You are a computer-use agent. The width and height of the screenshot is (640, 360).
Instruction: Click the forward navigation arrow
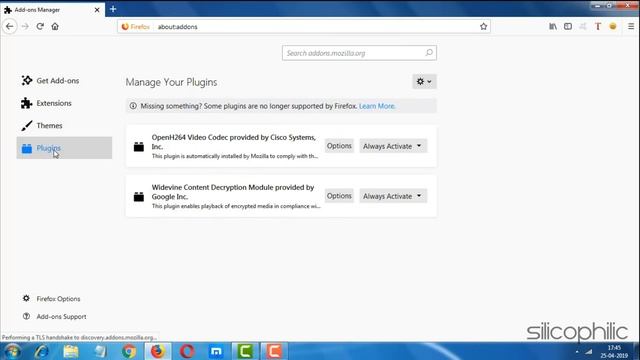[x=25, y=27]
